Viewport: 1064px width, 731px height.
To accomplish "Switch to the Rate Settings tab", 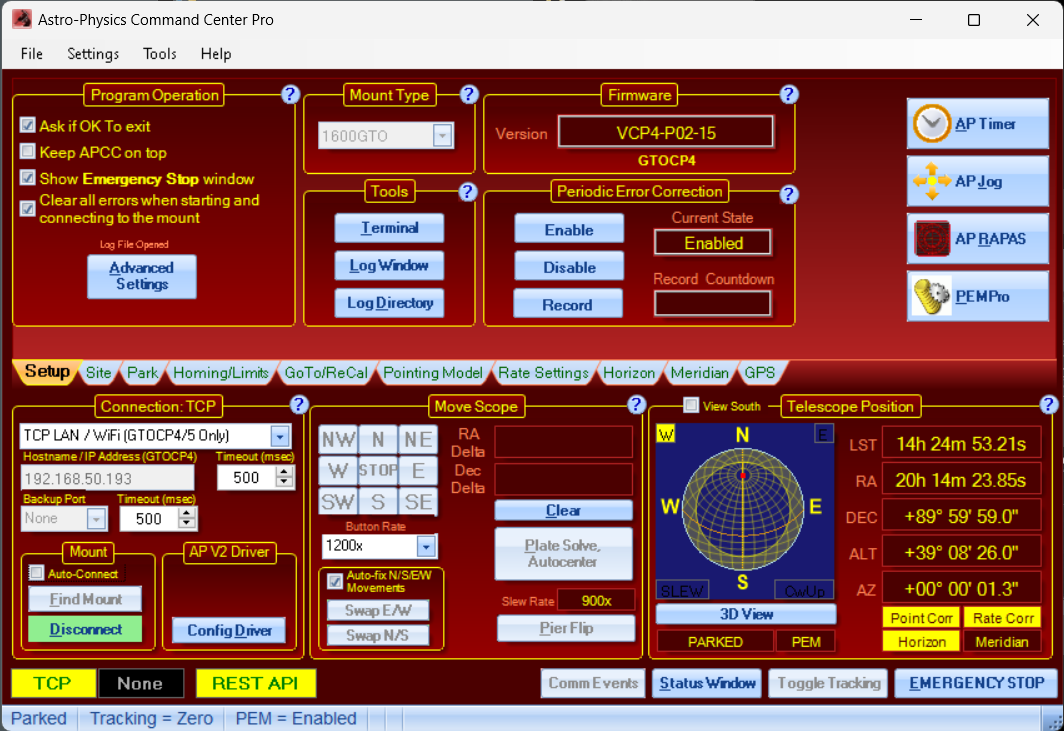I will pyautogui.click(x=543, y=373).
